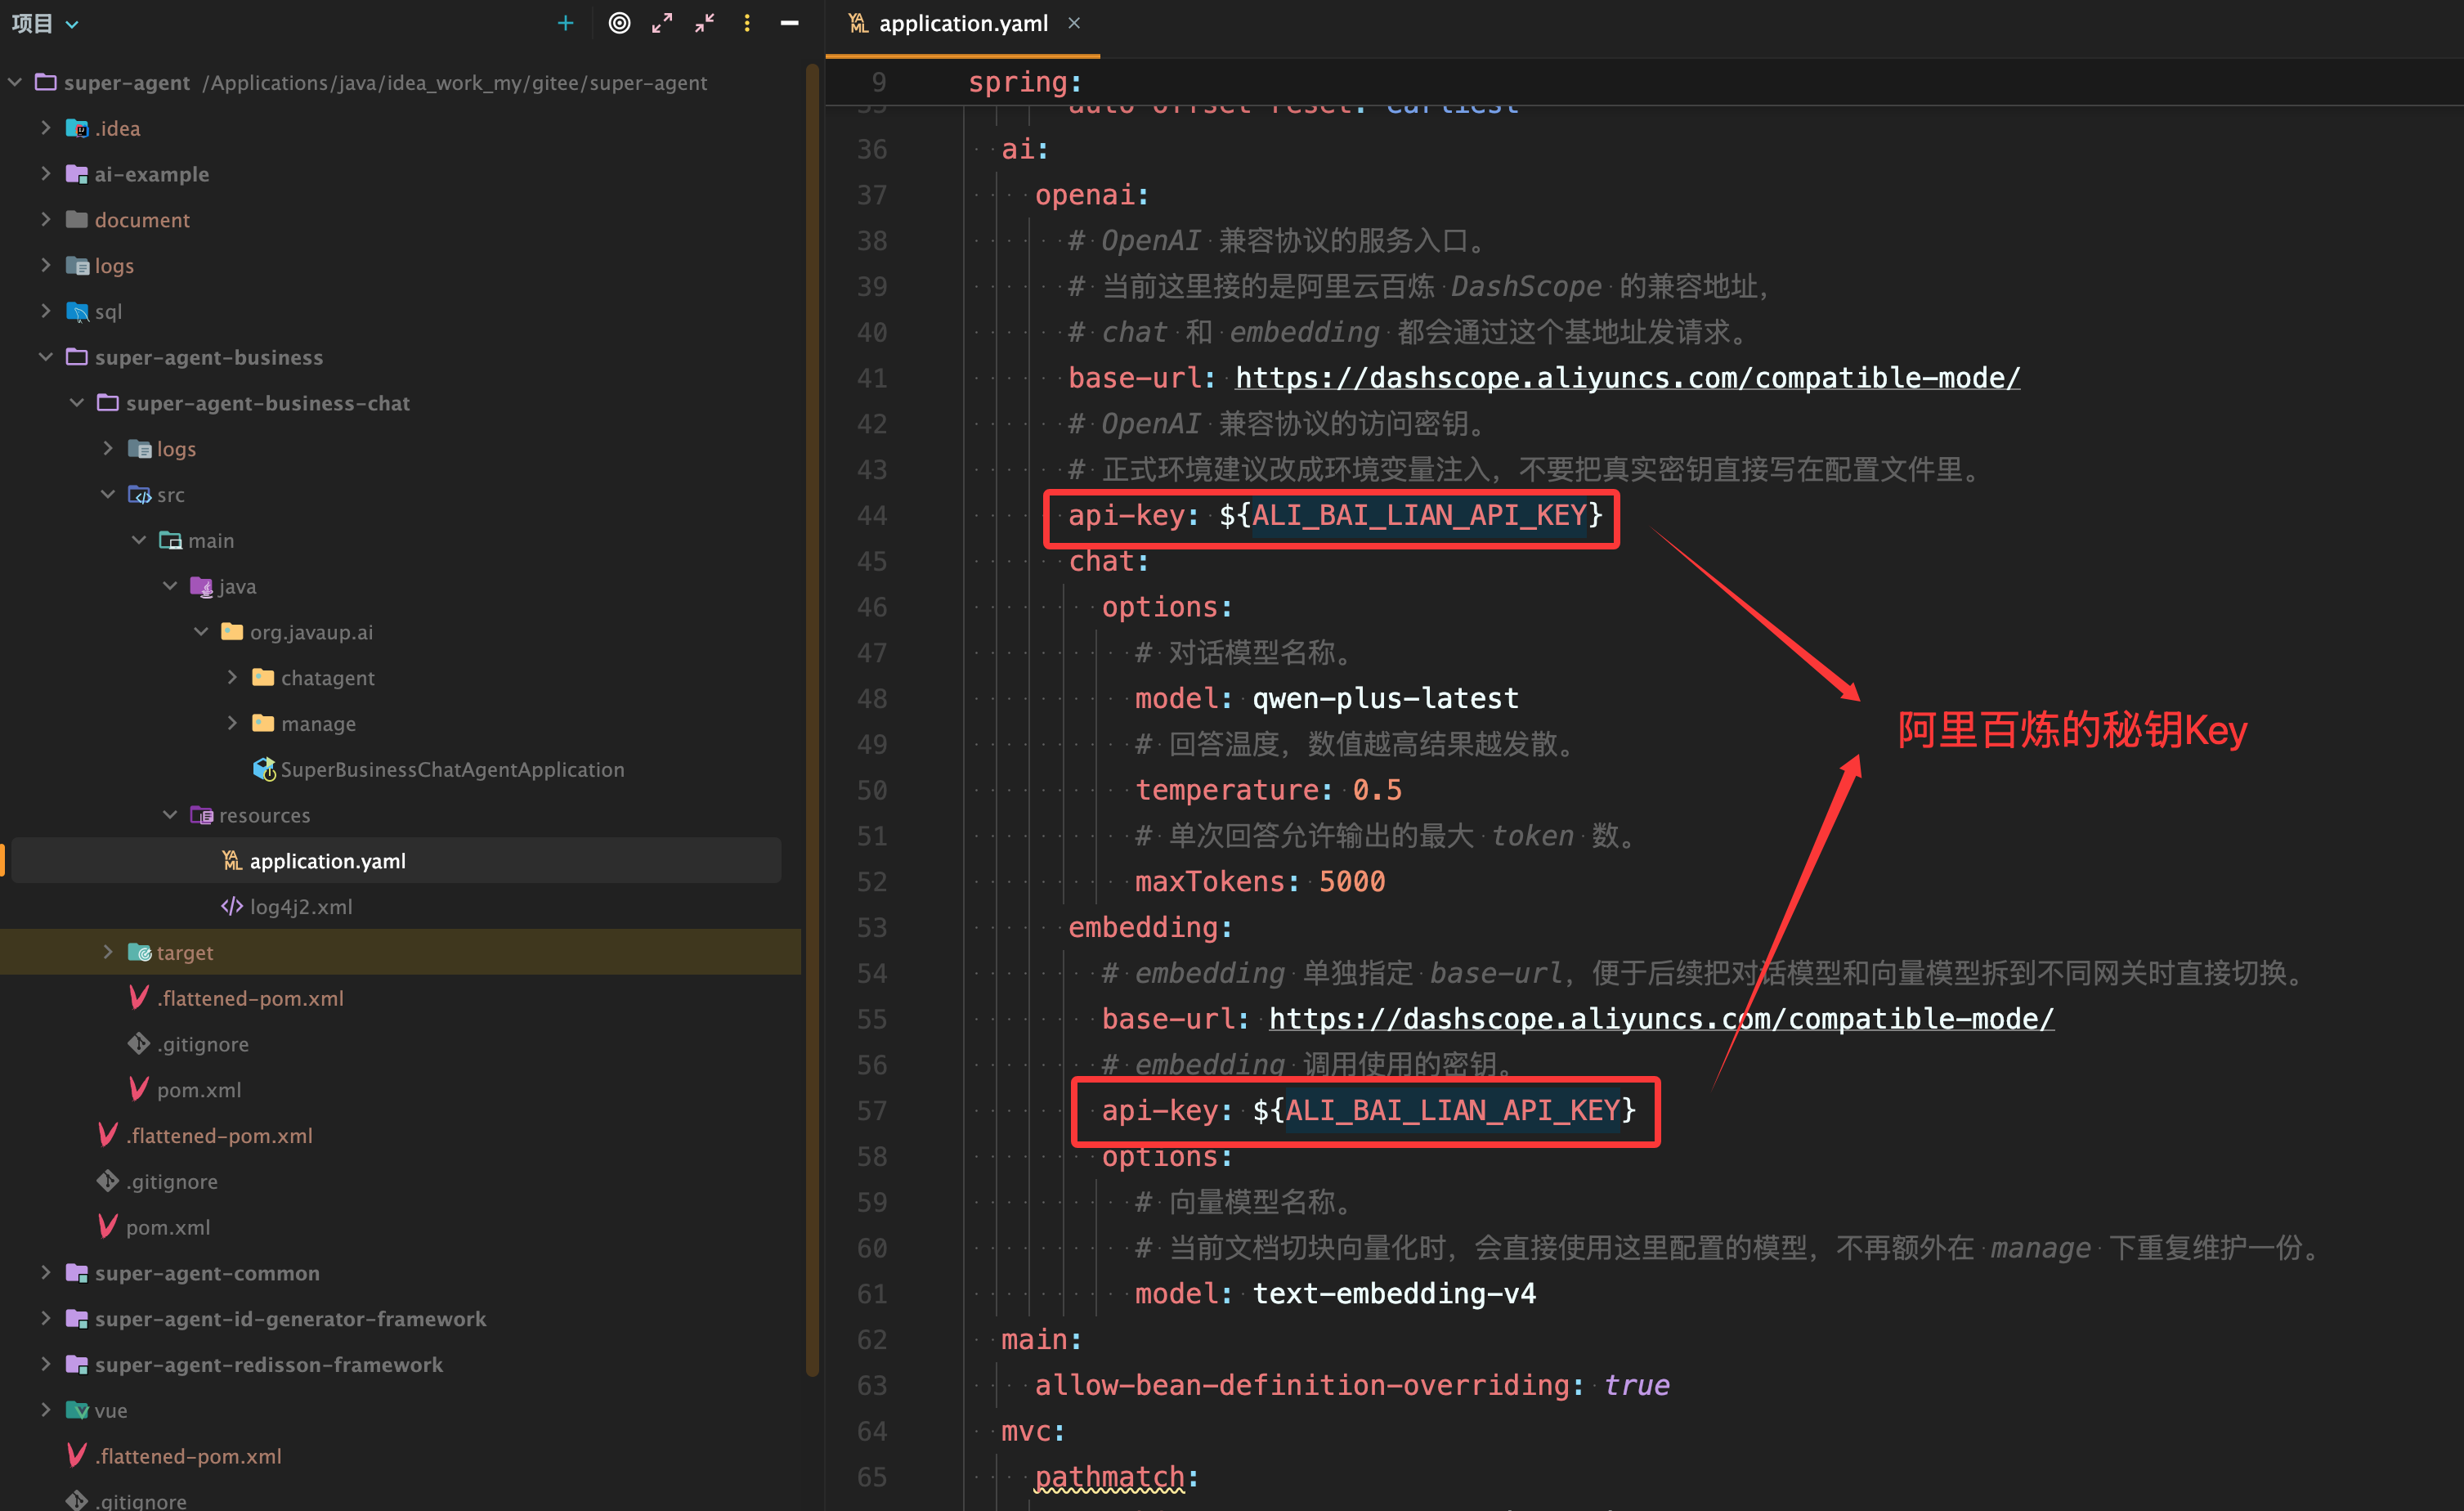Hide the project panel with the minimize dash

(x=789, y=23)
